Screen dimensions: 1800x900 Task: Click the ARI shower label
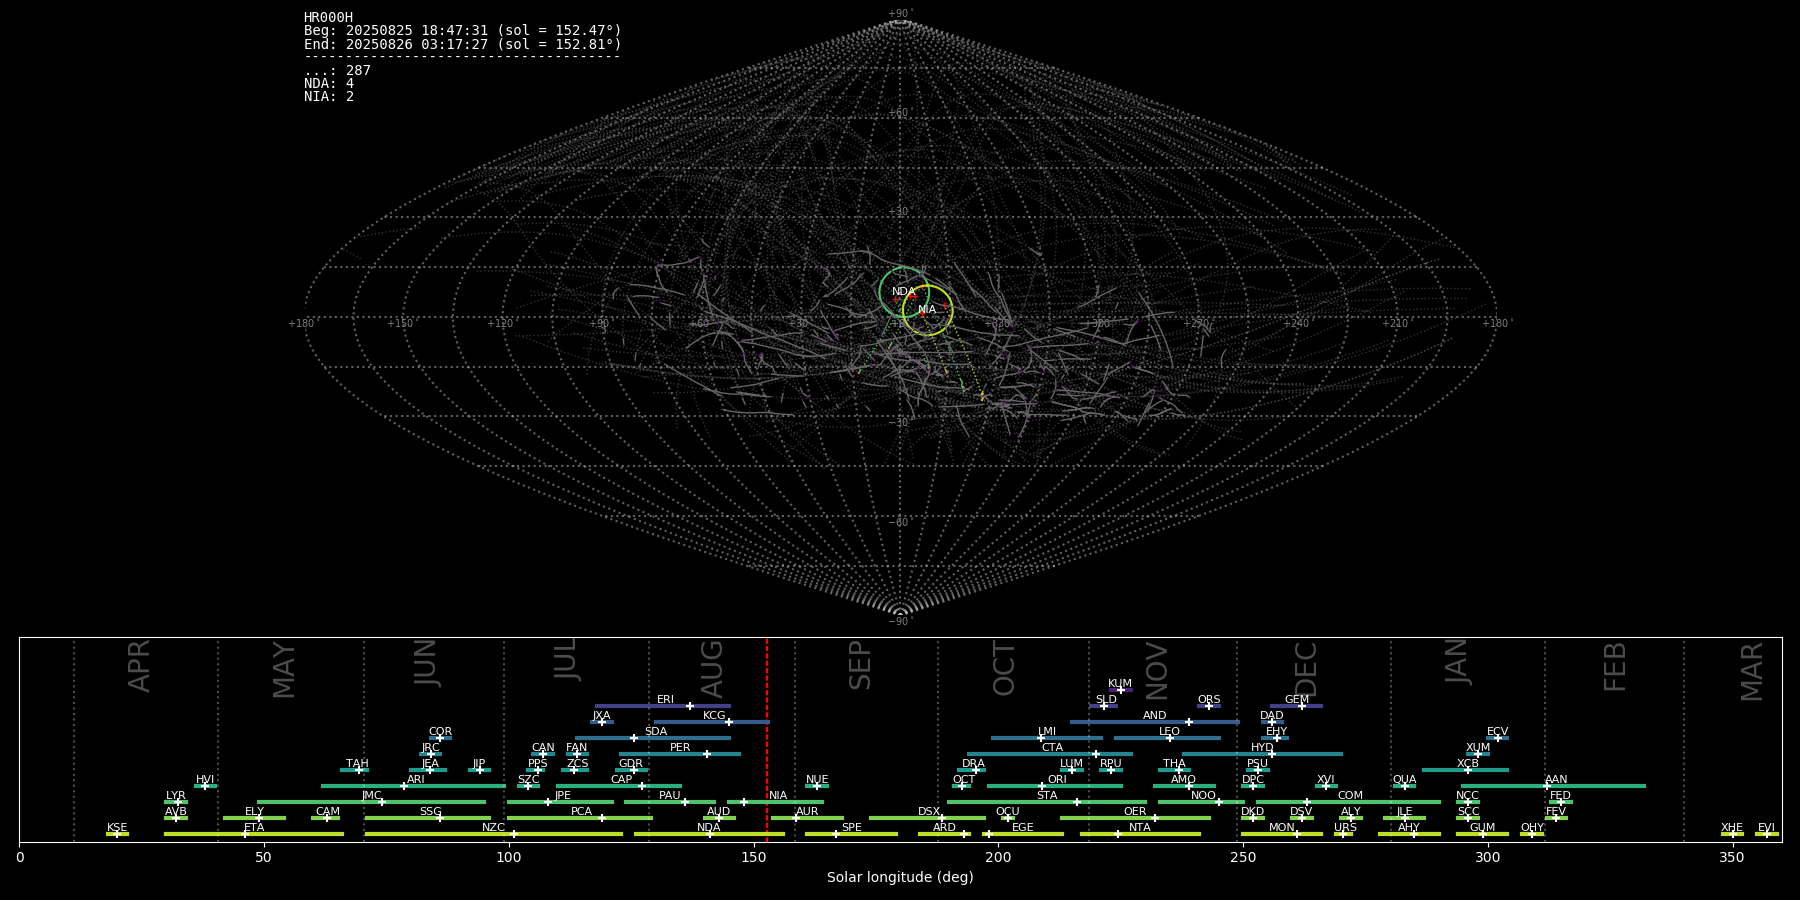click(416, 780)
